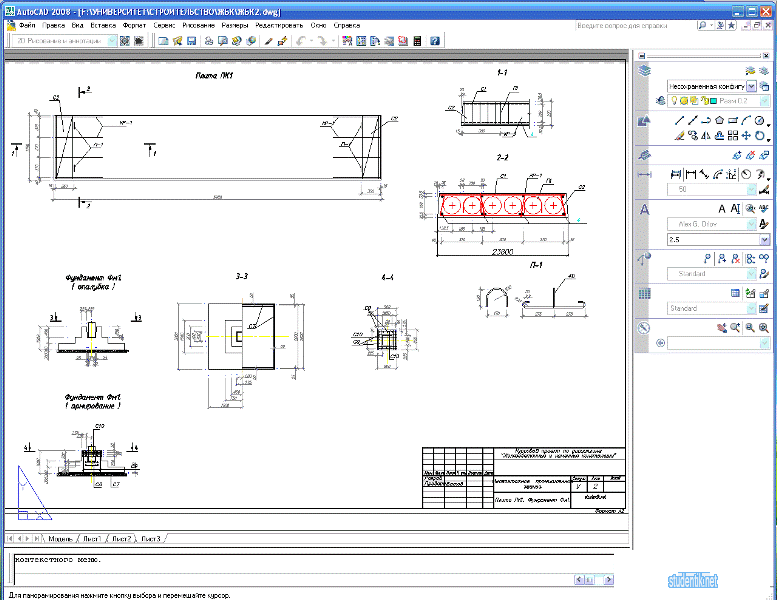The width and height of the screenshot is (777, 600).
Task: Open the Help toolbar icon
Action: coord(435,41)
